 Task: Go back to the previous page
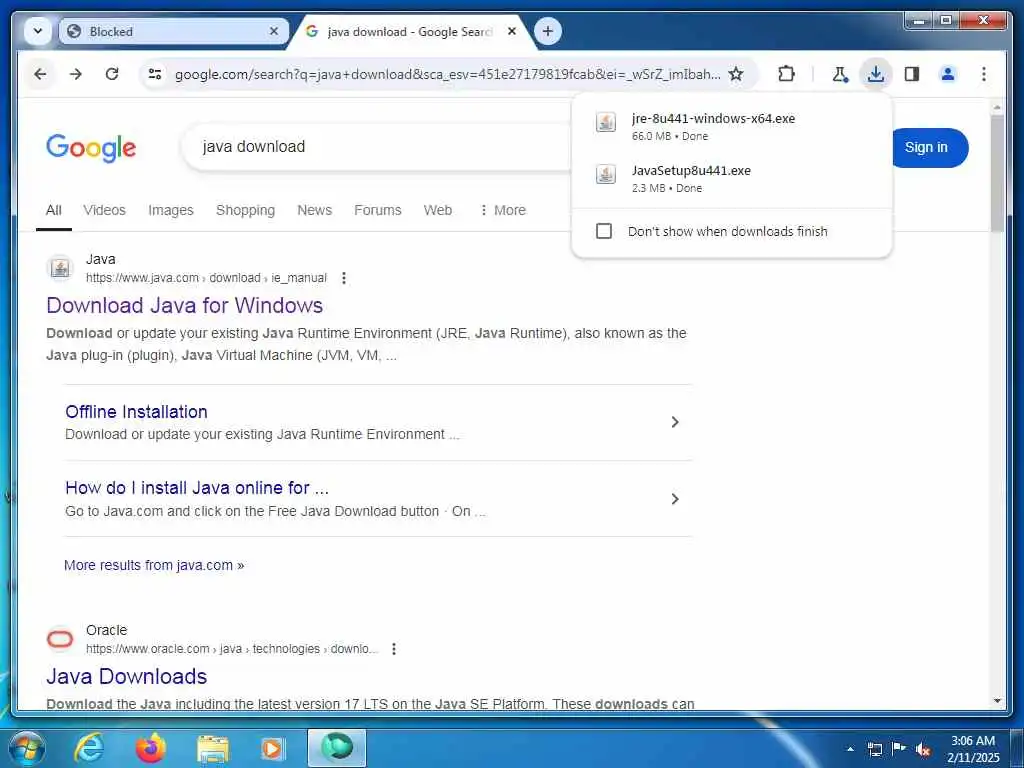(x=40, y=74)
